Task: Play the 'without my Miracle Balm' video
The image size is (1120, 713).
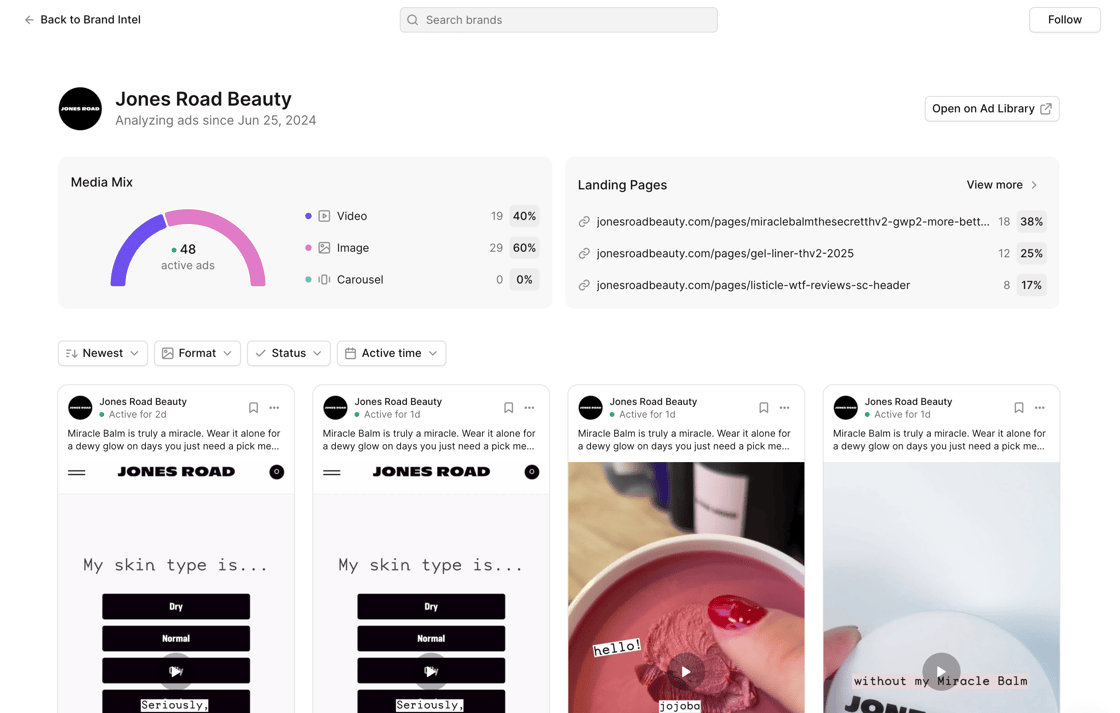Action: click(x=940, y=671)
